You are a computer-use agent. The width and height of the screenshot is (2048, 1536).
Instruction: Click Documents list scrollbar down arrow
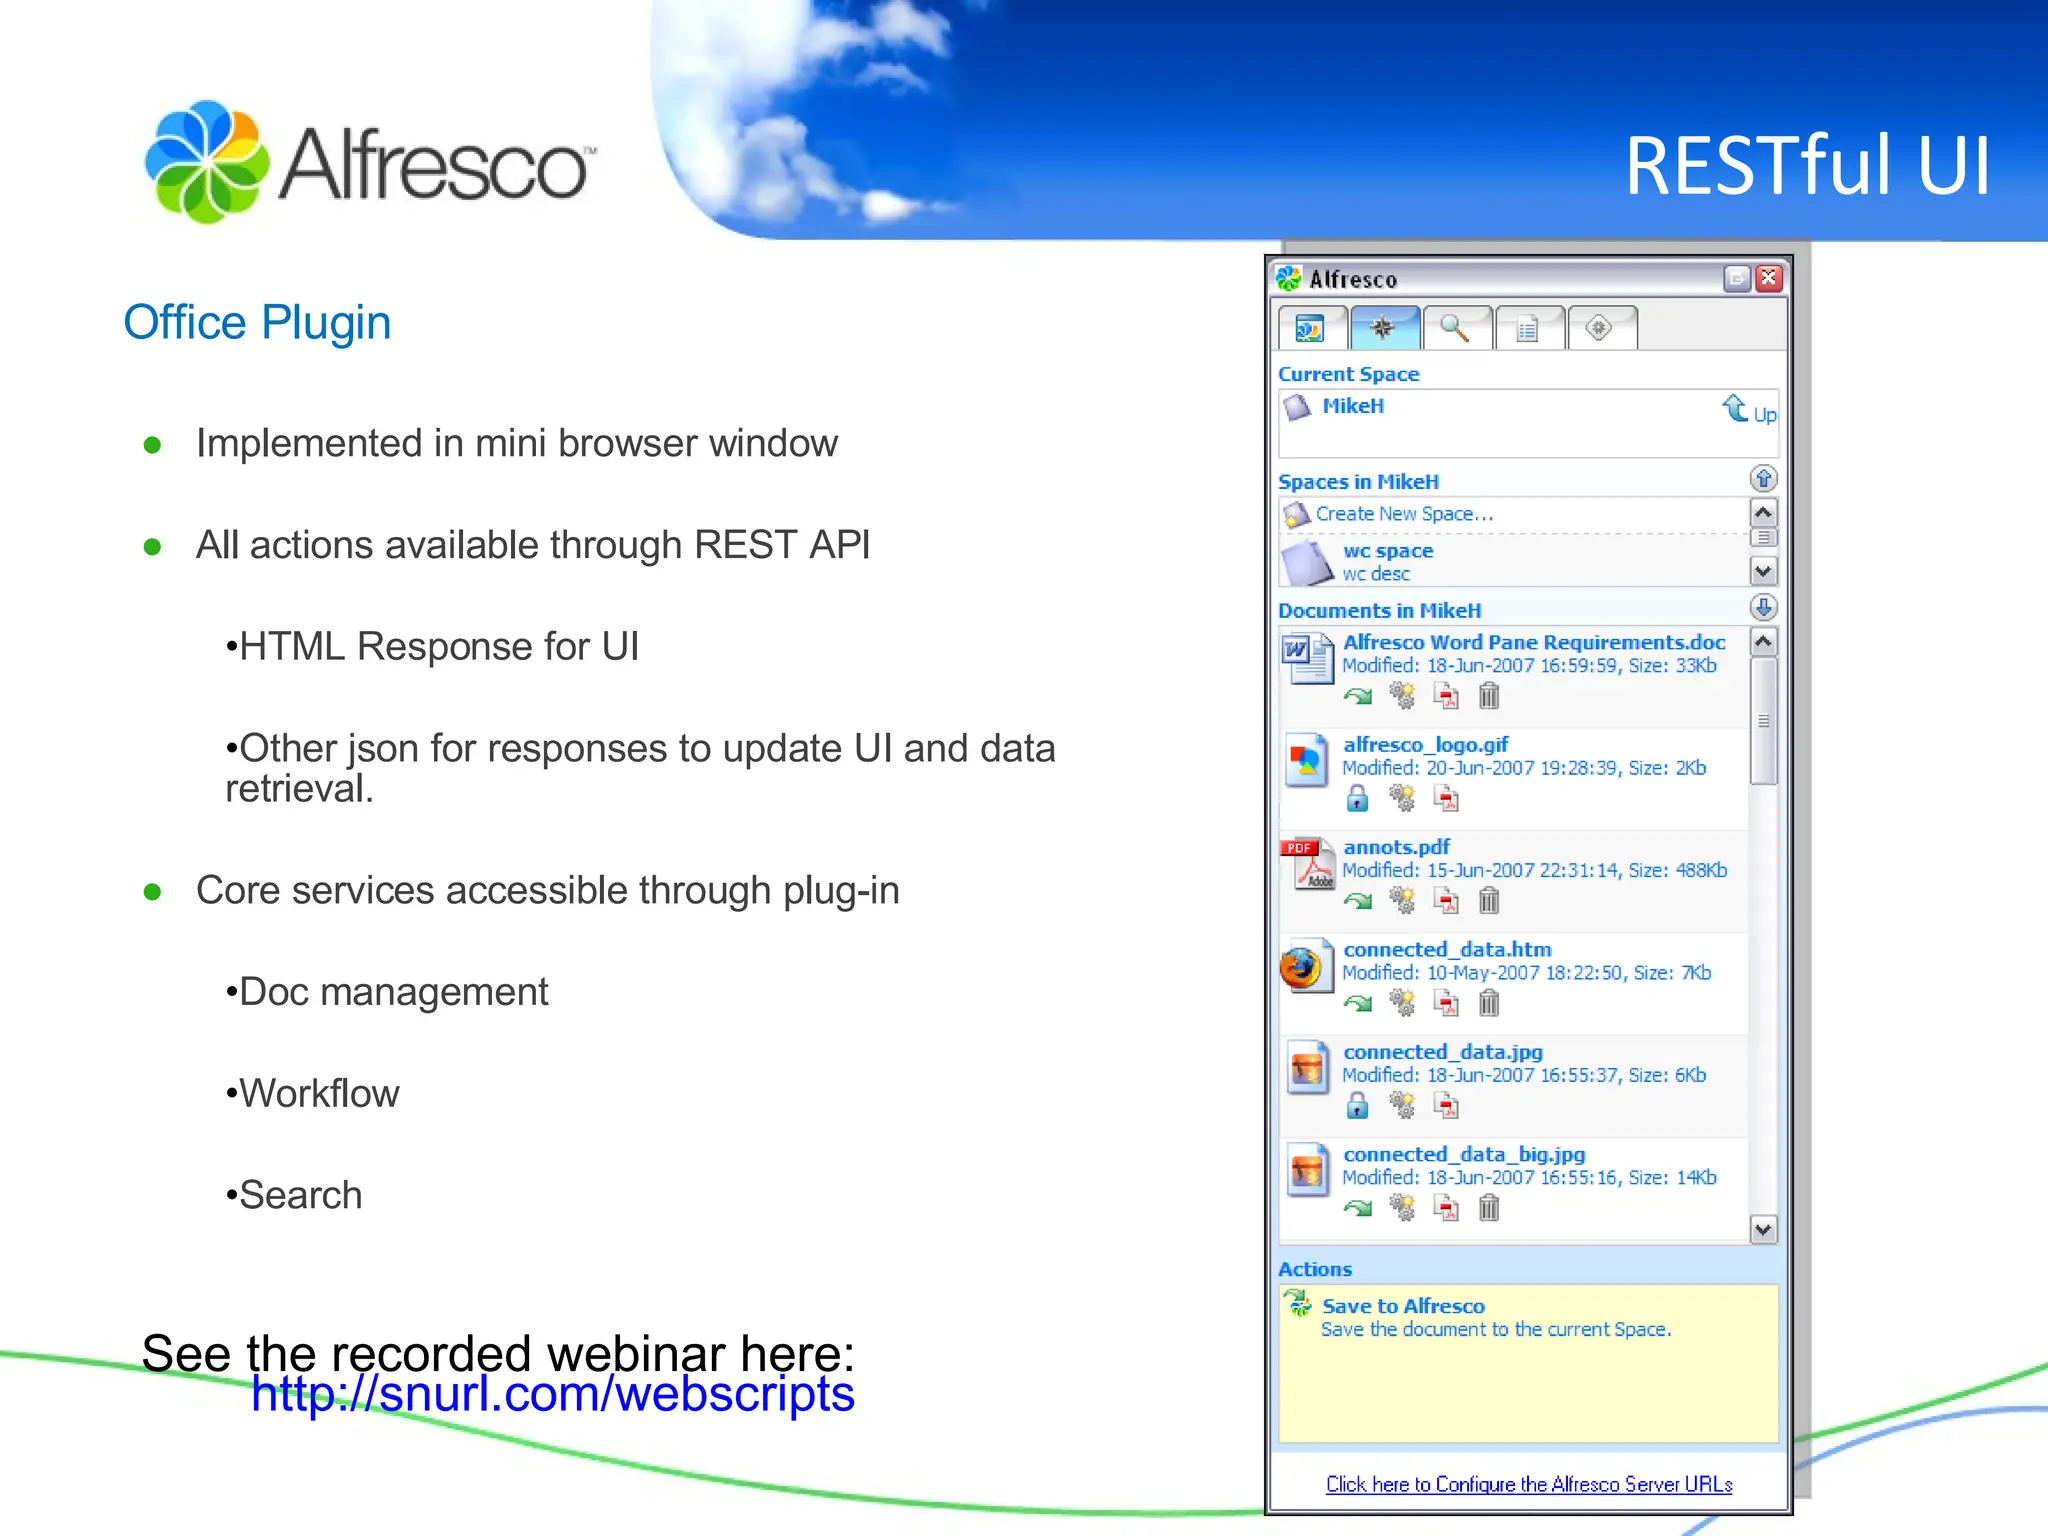coord(1763,1229)
